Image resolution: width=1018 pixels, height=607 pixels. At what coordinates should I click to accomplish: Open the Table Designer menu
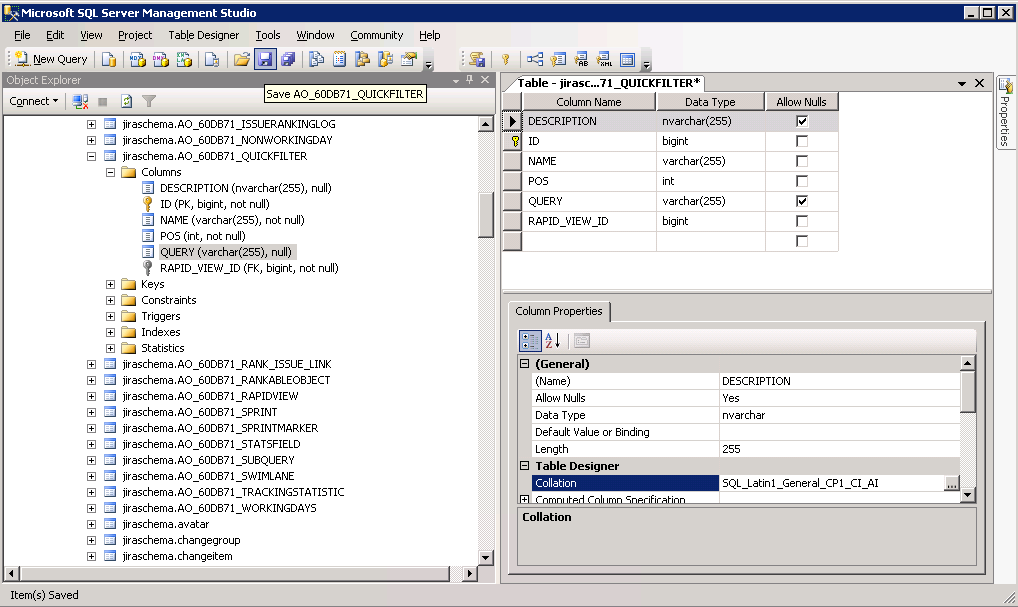click(x=203, y=35)
